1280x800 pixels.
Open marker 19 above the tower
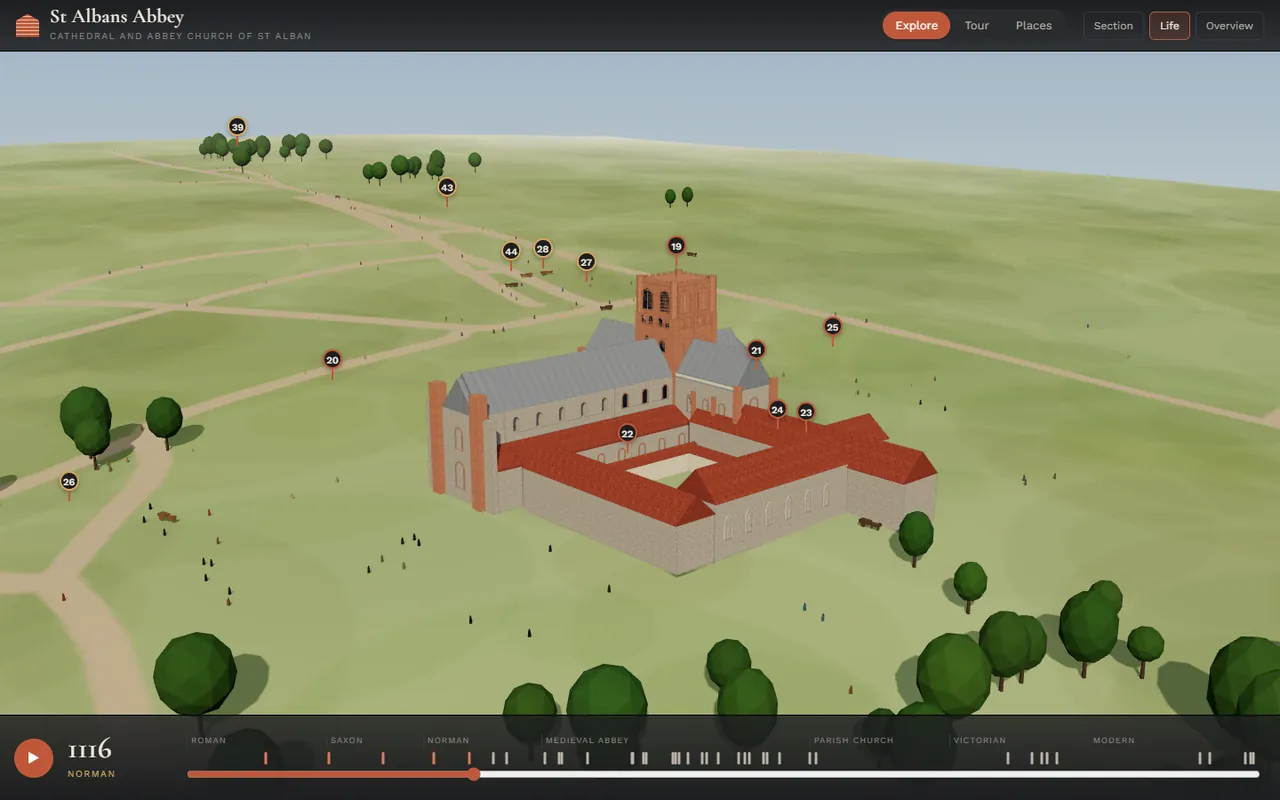click(x=676, y=246)
